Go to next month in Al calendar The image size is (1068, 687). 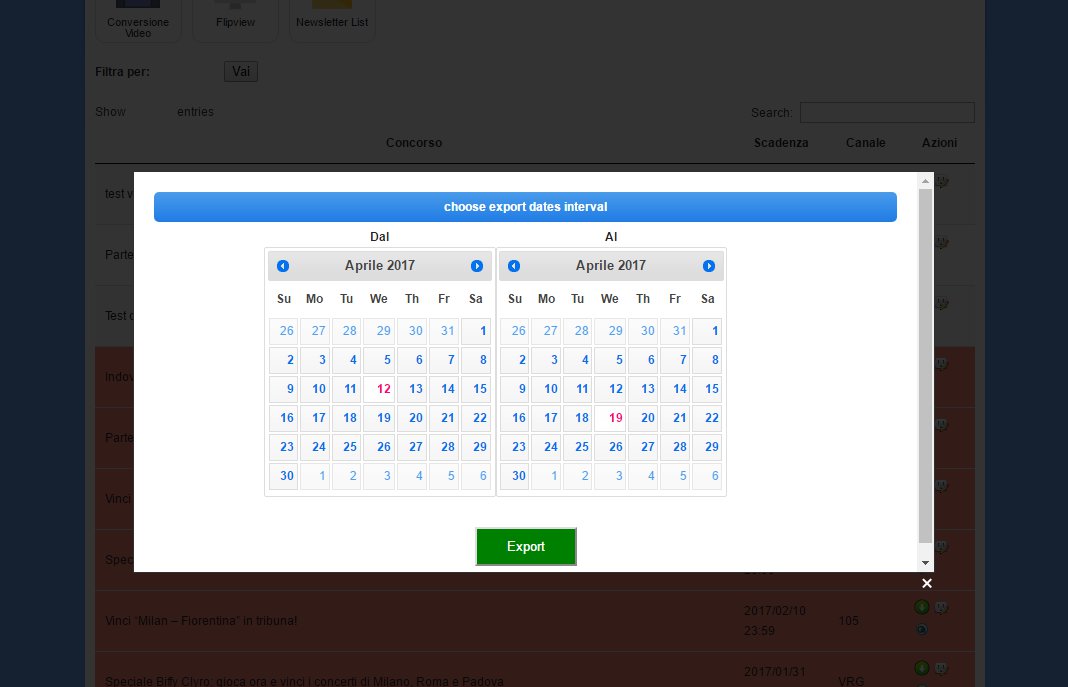(x=709, y=266)
